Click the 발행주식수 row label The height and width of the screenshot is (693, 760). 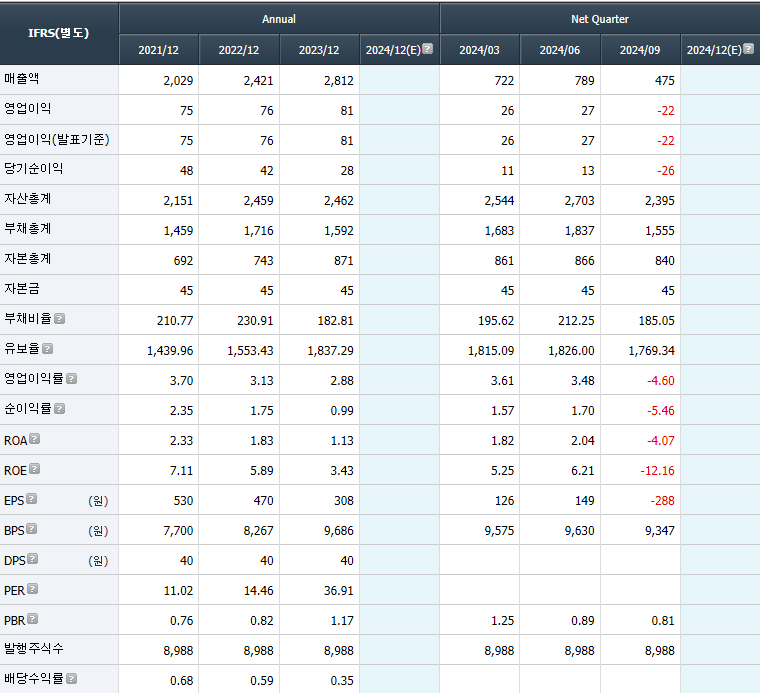pos(33,648)
